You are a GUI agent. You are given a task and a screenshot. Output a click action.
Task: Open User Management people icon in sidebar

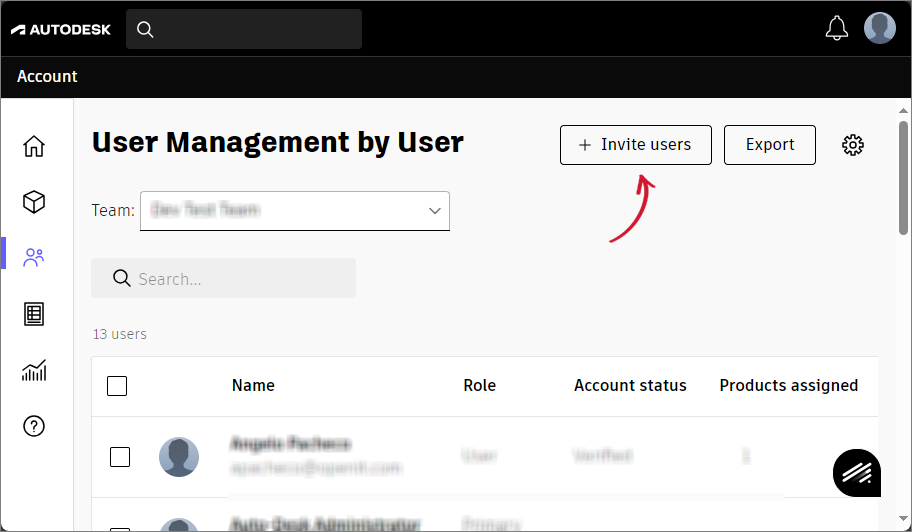[34, 258]
